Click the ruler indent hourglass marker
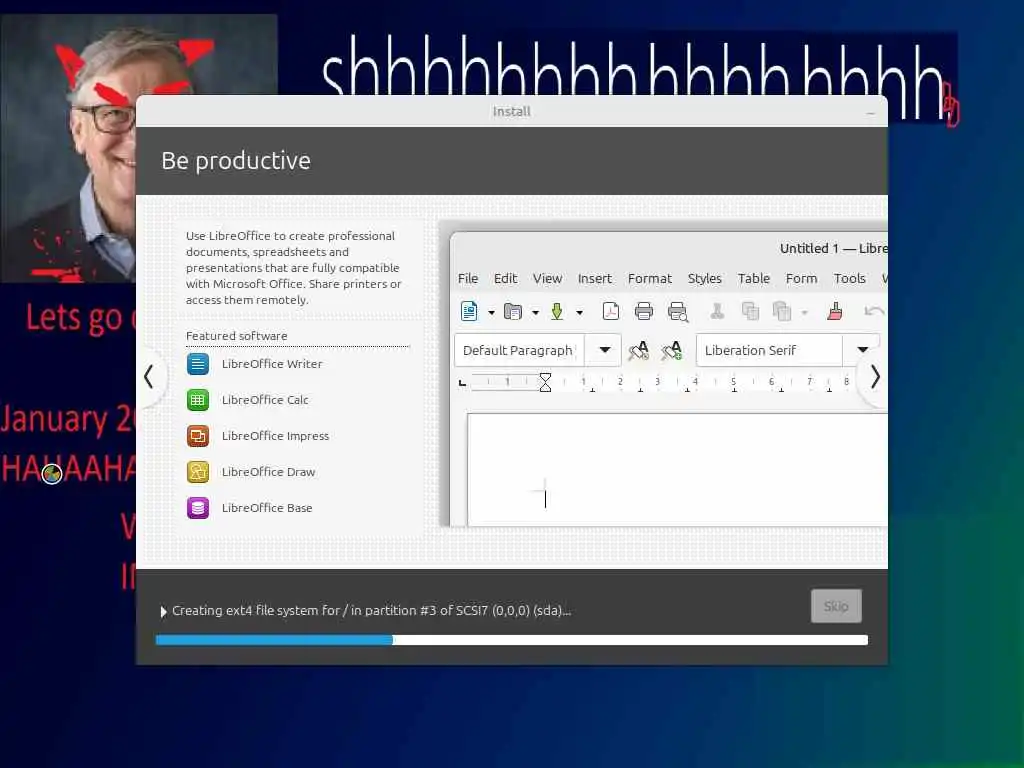The height and width of the screenshot is (768, 1024). point(545,382)
